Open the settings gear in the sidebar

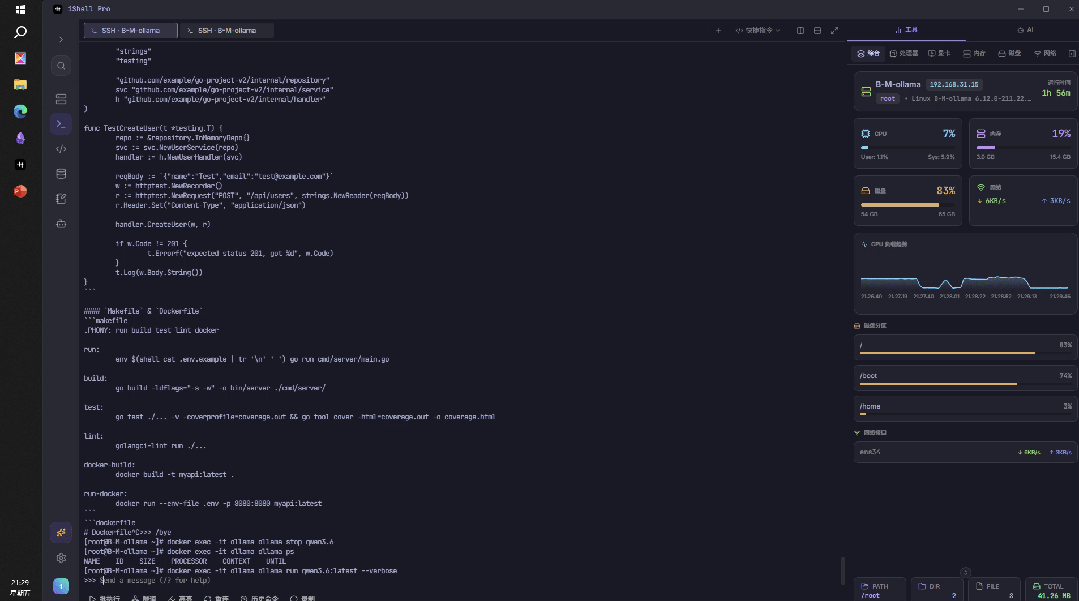(x=61, y=558)
